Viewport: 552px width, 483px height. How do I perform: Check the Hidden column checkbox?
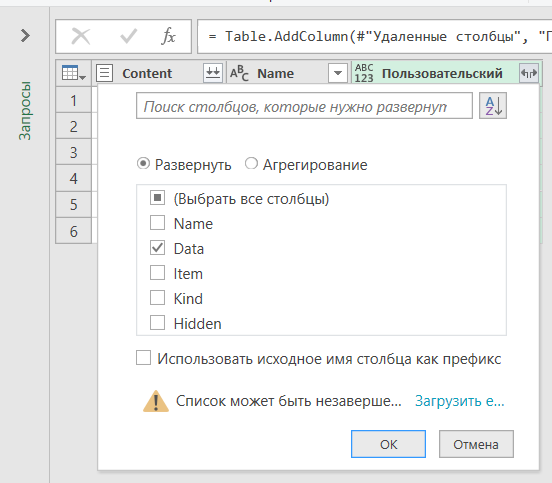pyautogui.click(x=157, y=322)
